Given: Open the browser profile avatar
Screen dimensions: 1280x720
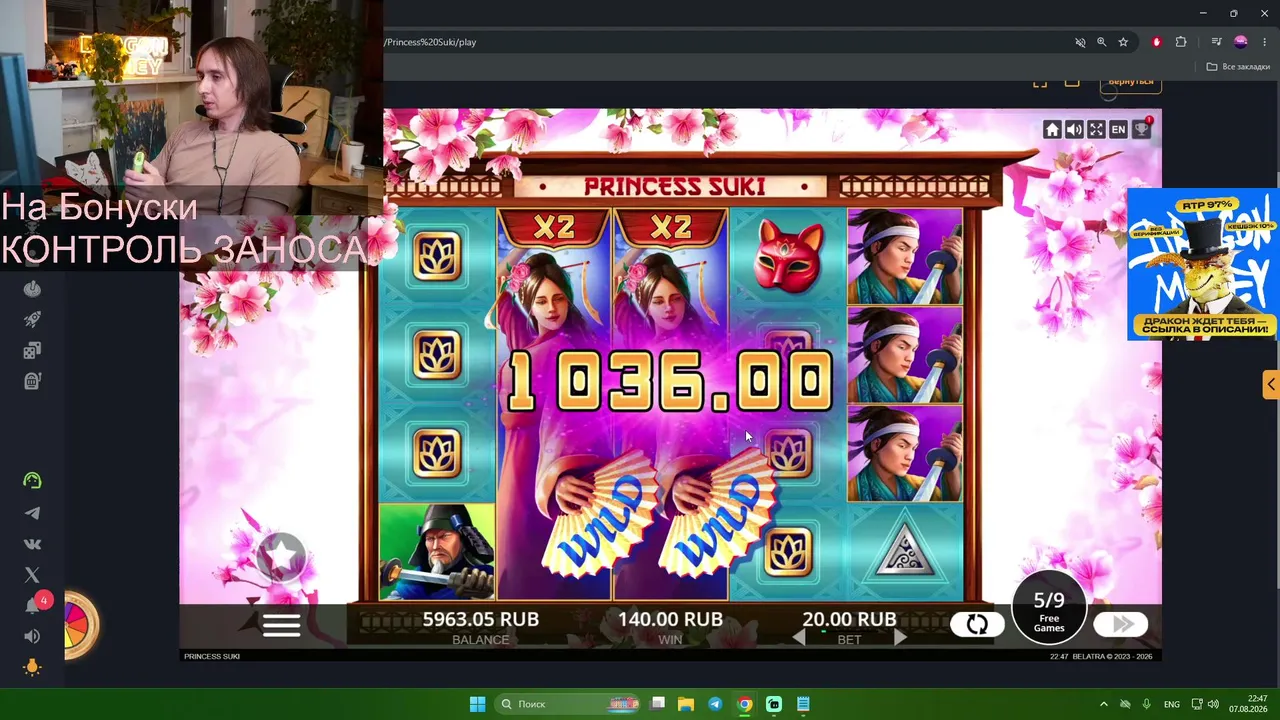Looking at the screenshot, I should click(x=1241, y=42).
